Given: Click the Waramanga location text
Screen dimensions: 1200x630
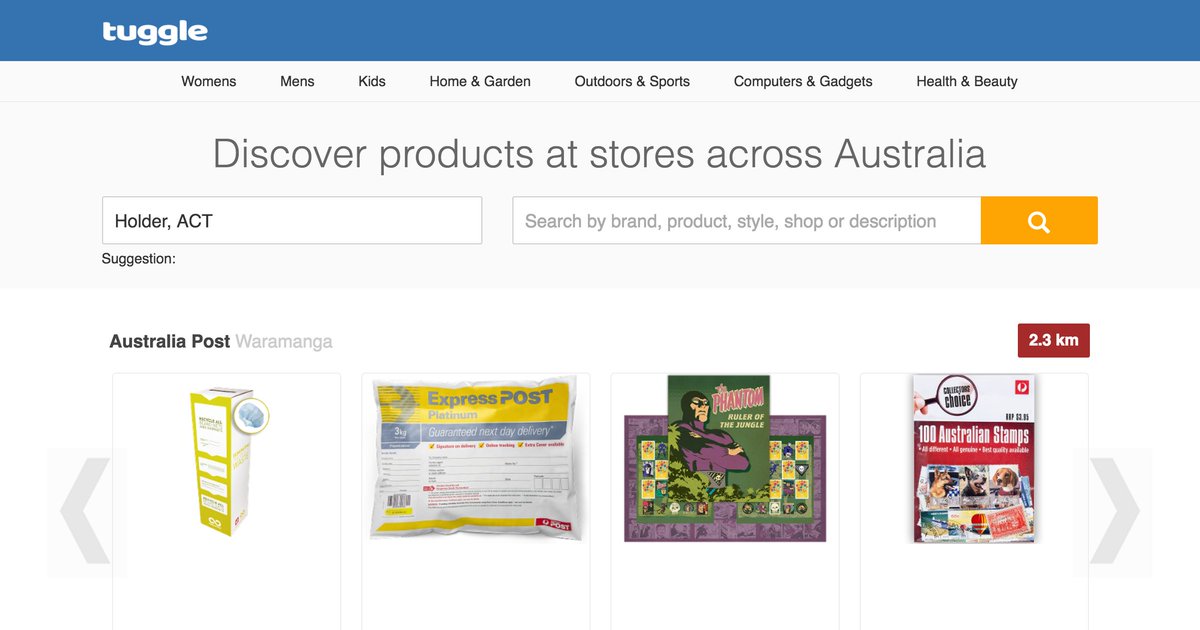Looking at the screenshot, I should click(284, 341).
